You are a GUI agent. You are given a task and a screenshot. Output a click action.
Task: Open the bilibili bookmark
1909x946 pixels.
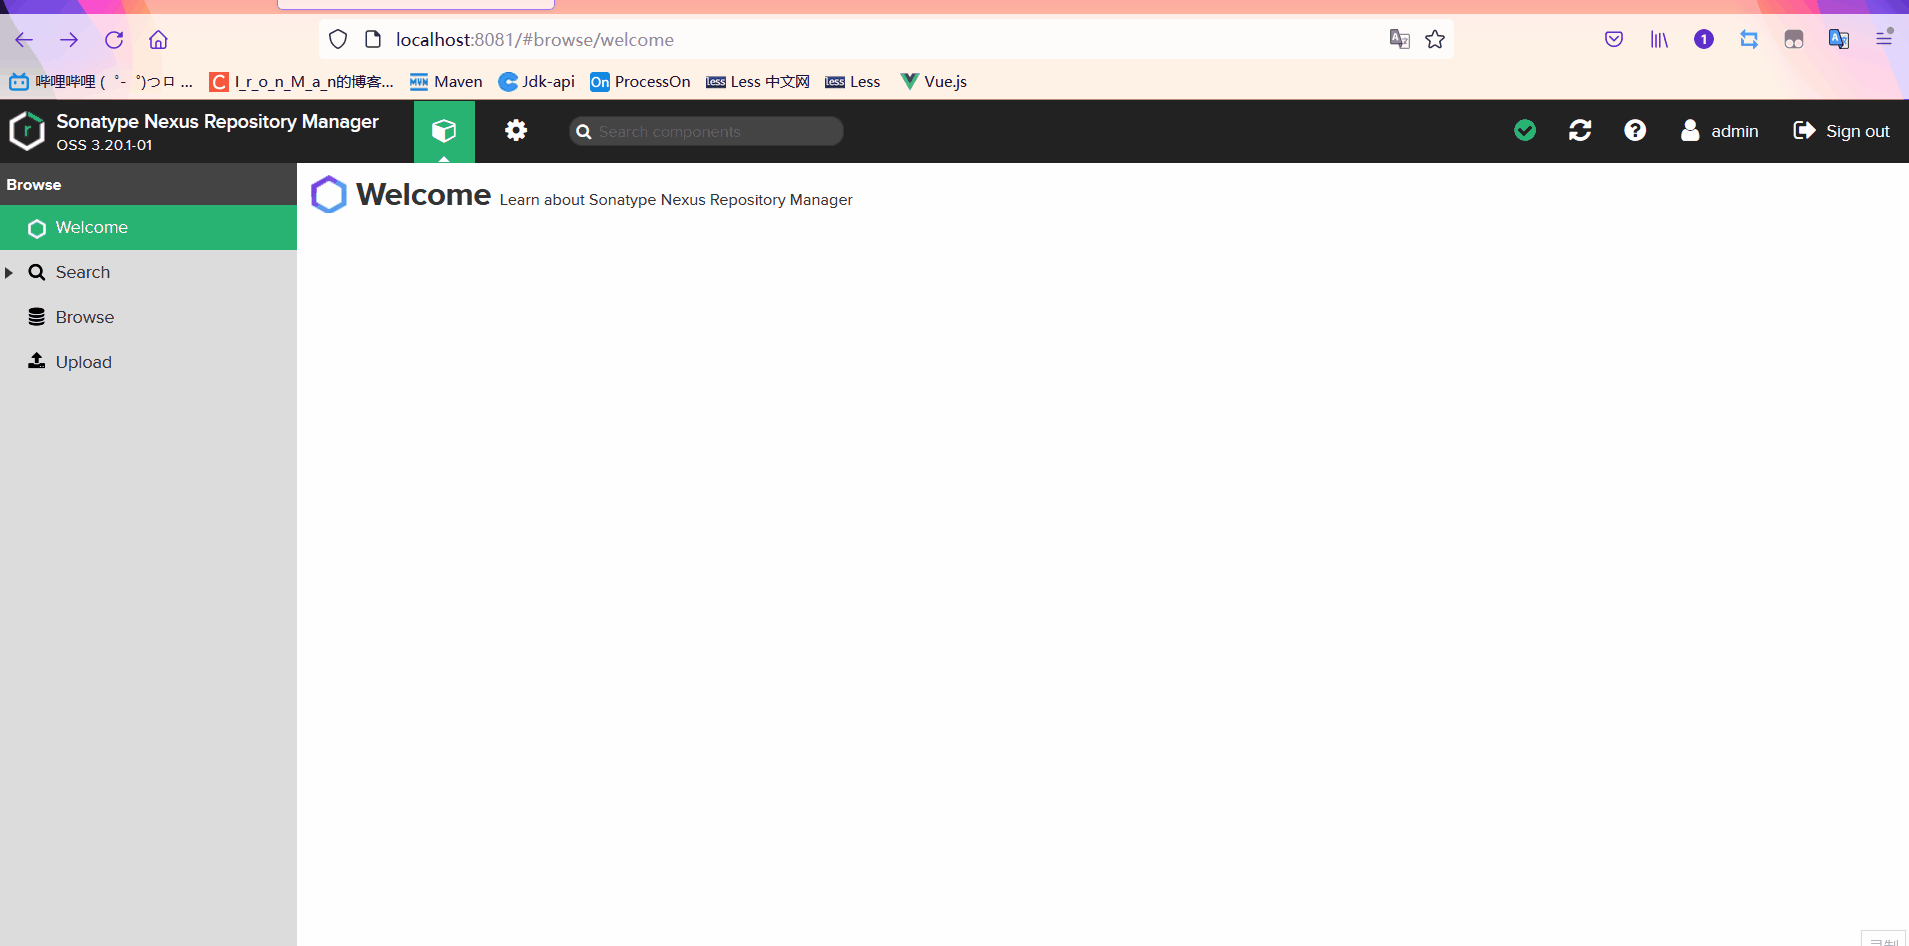coord(101,82)
